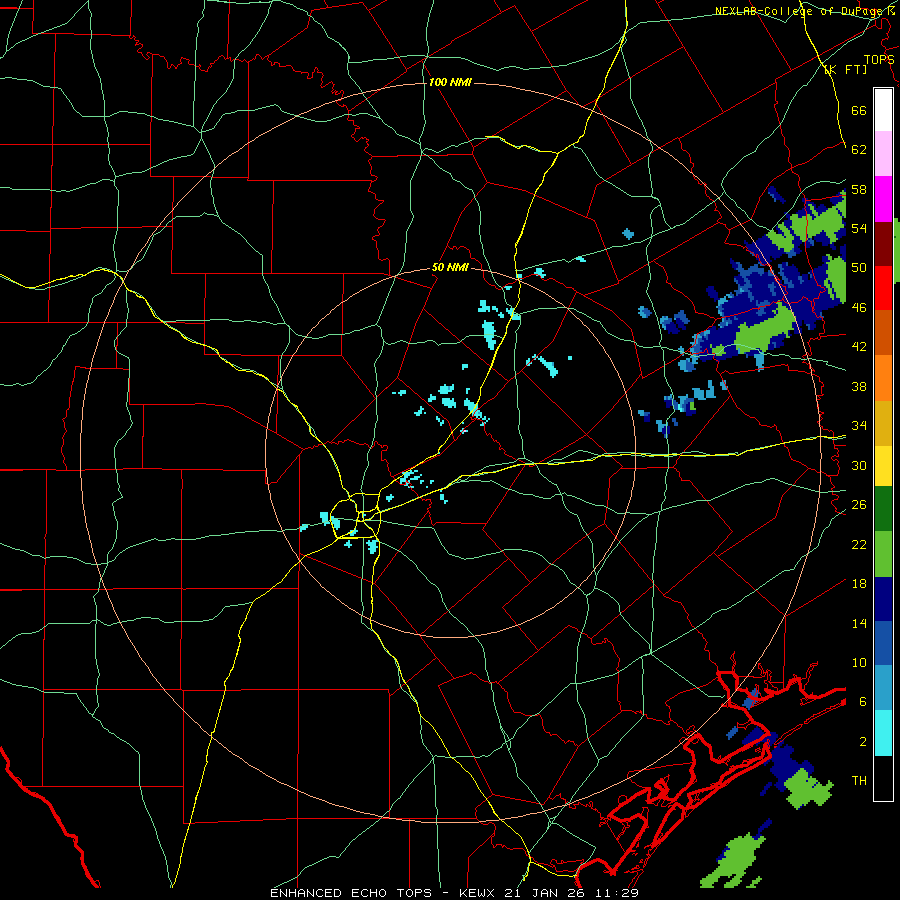Click the legend value "26"

tap(859, 505)
